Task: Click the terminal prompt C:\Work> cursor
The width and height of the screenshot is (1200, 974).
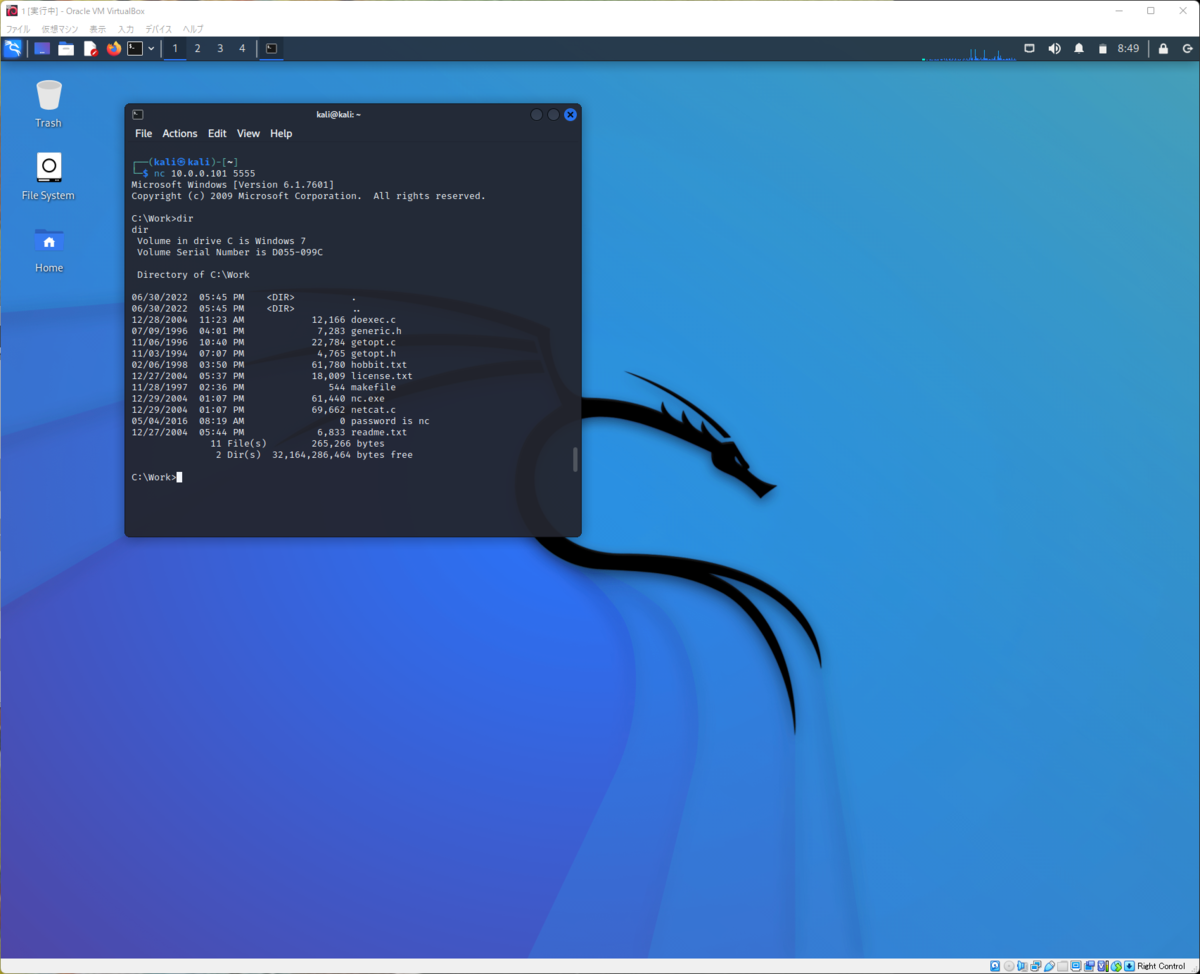Action: 178,478
